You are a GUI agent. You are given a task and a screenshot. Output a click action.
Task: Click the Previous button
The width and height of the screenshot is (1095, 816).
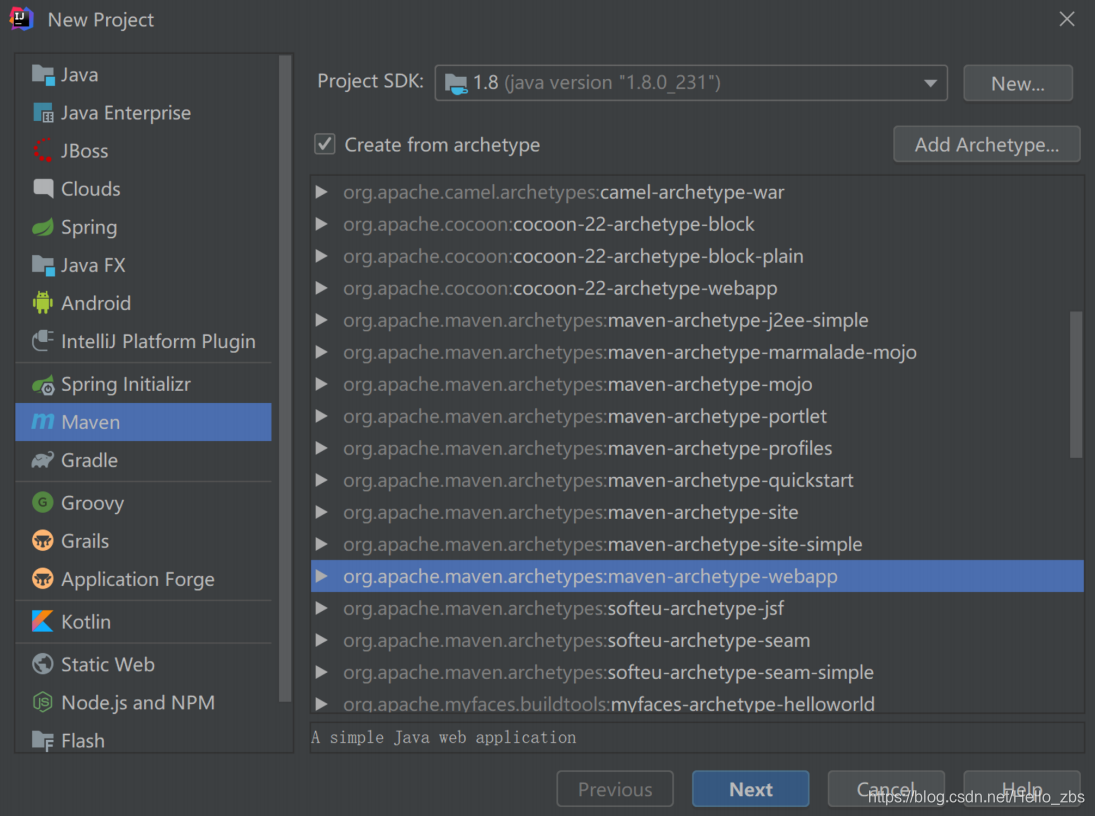point(615,789)
